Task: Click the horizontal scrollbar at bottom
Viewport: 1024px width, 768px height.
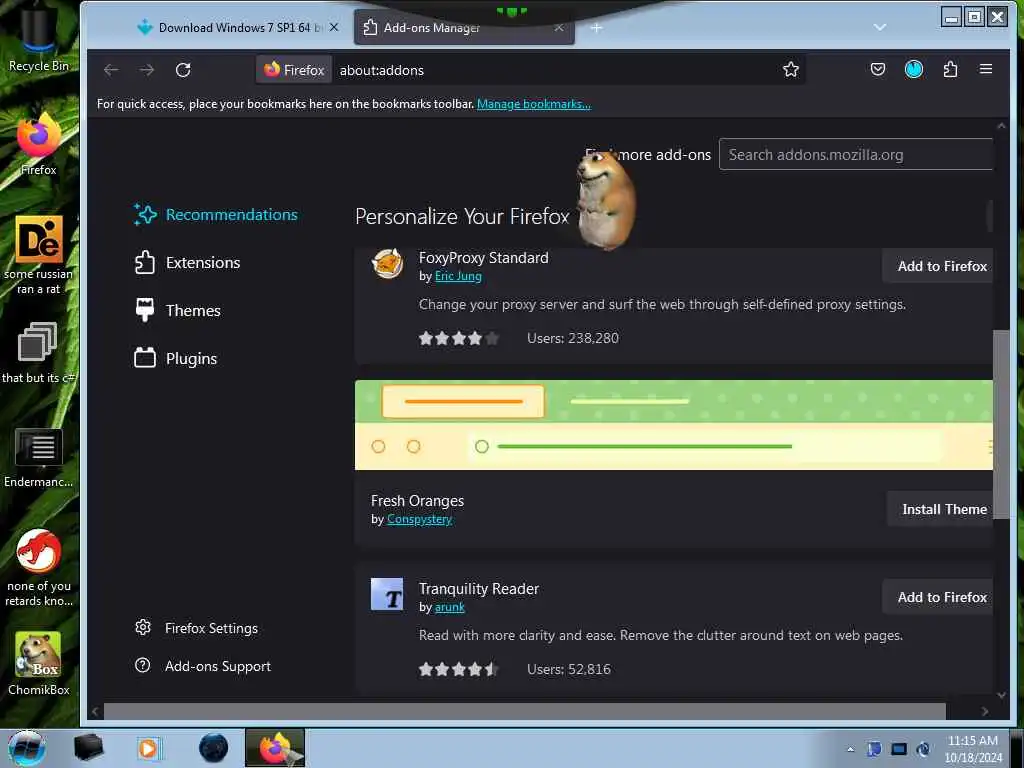Action: 524,711
